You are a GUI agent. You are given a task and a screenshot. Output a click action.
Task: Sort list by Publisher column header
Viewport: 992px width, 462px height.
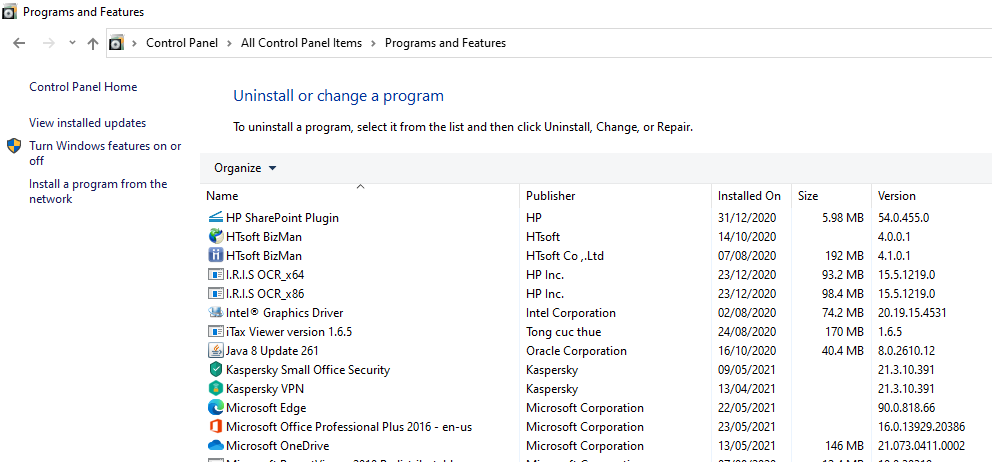coord(616,196)
